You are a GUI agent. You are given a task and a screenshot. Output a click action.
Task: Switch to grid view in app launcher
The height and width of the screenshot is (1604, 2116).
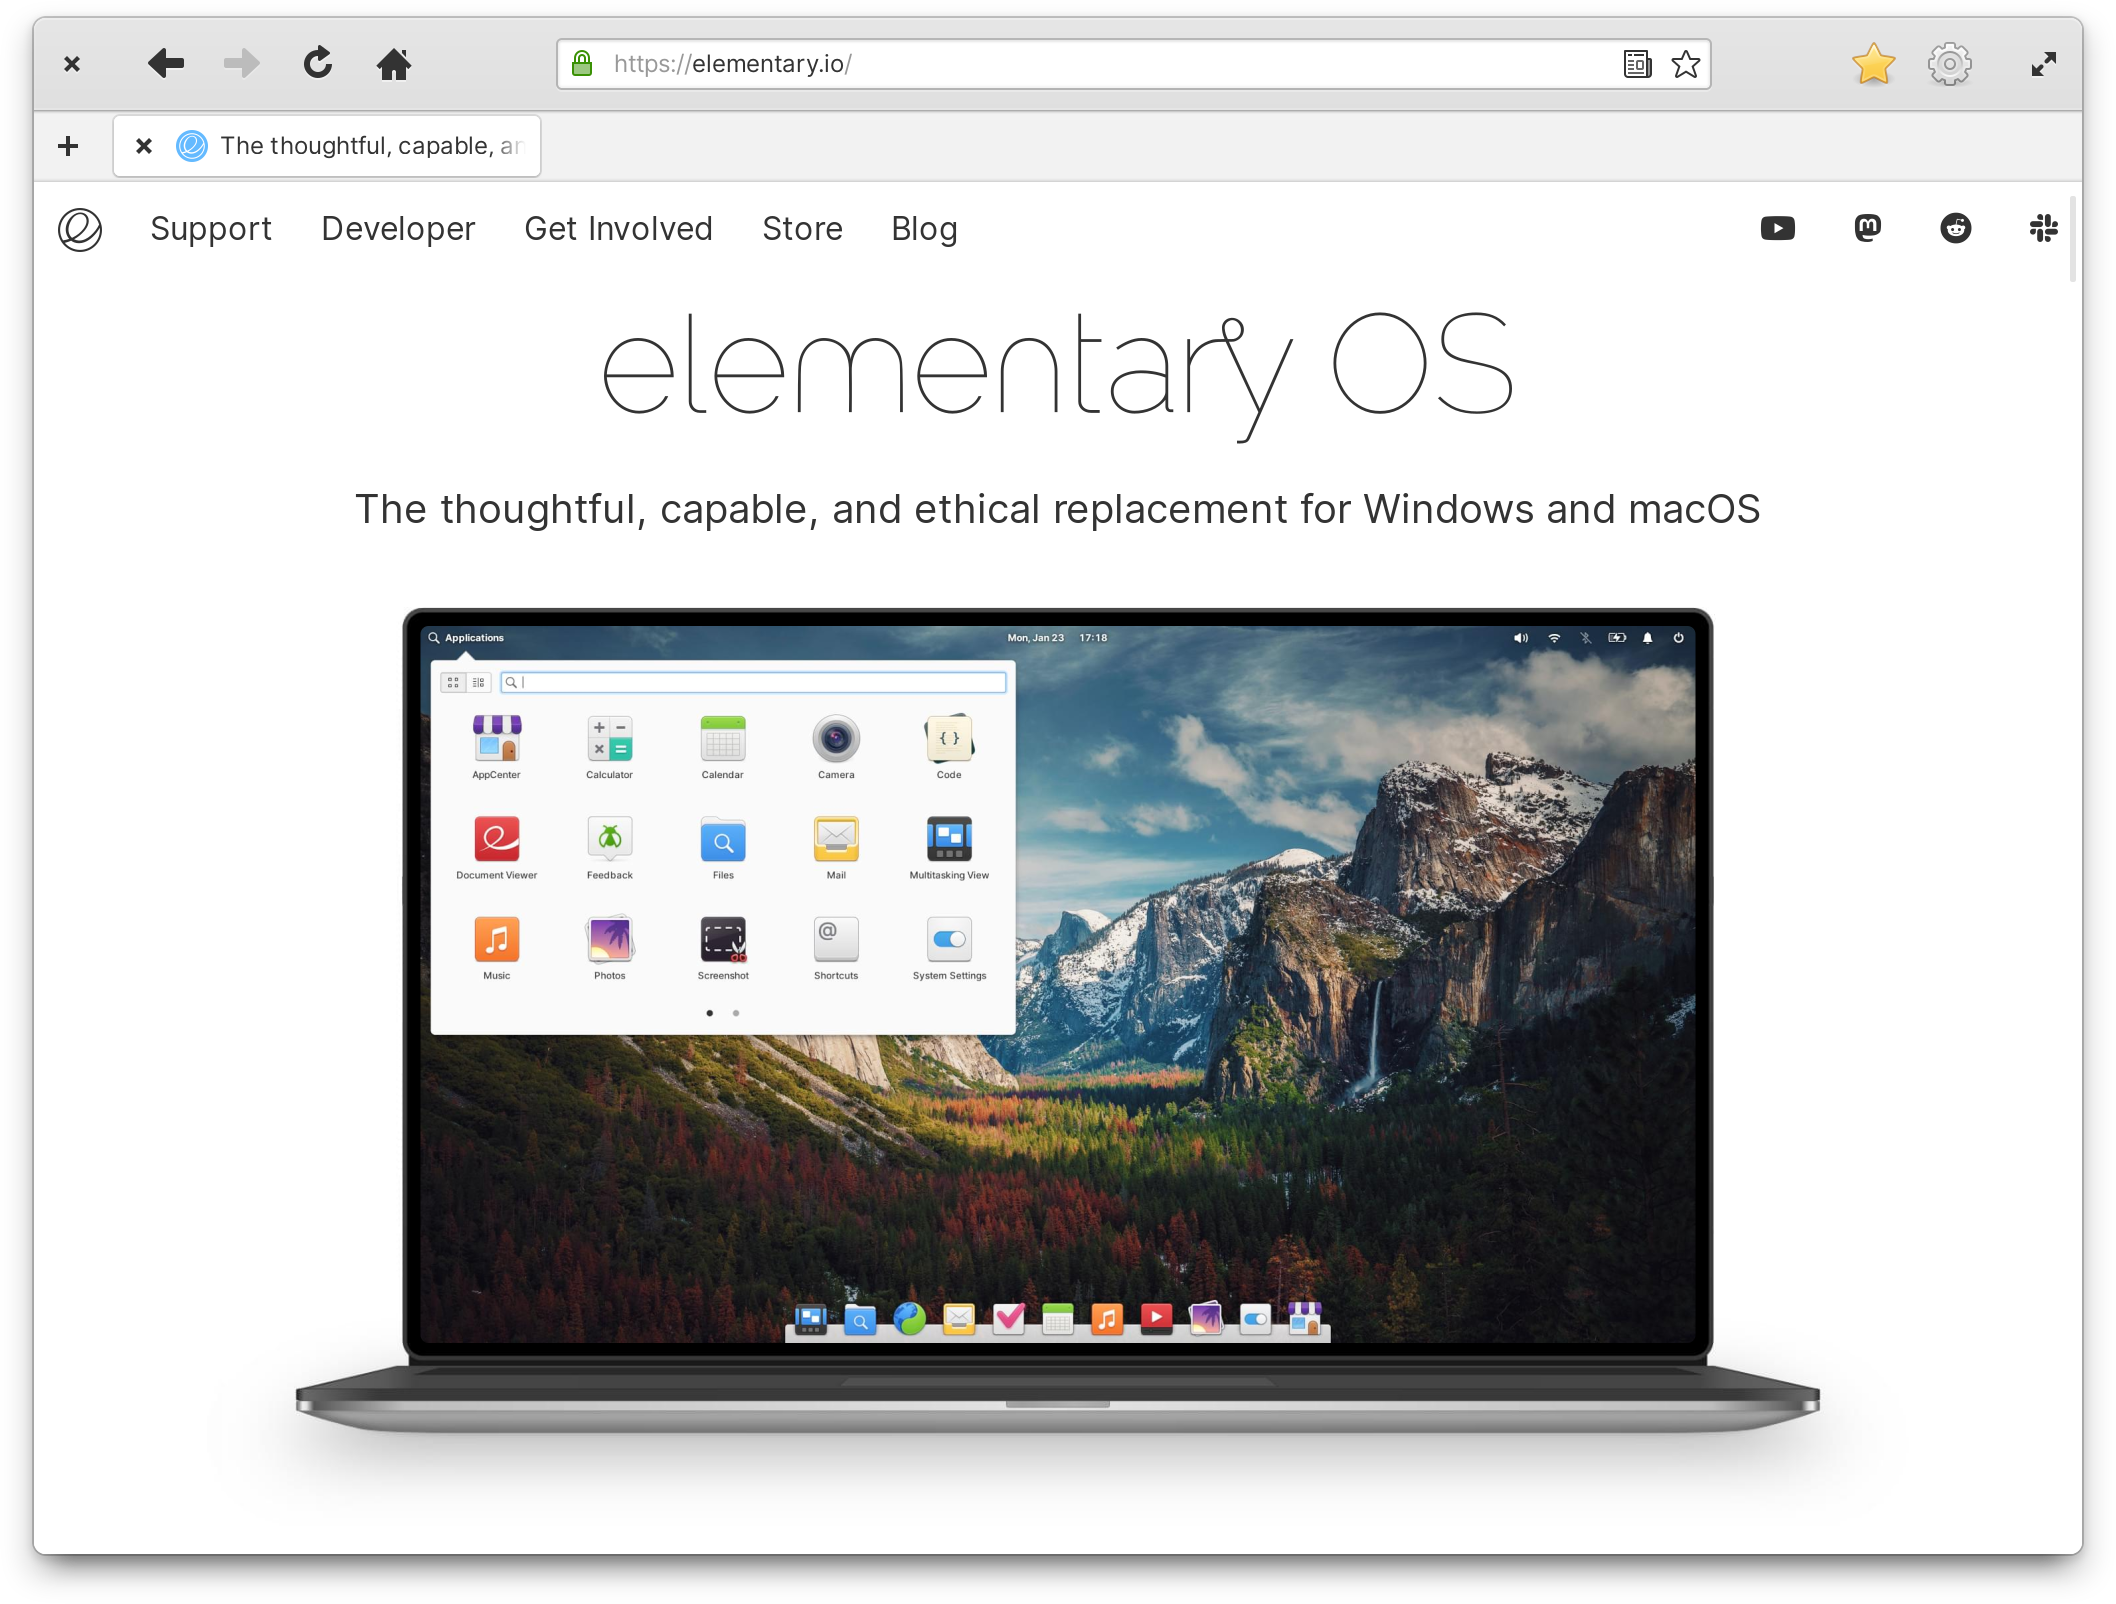tap(453, 682)
